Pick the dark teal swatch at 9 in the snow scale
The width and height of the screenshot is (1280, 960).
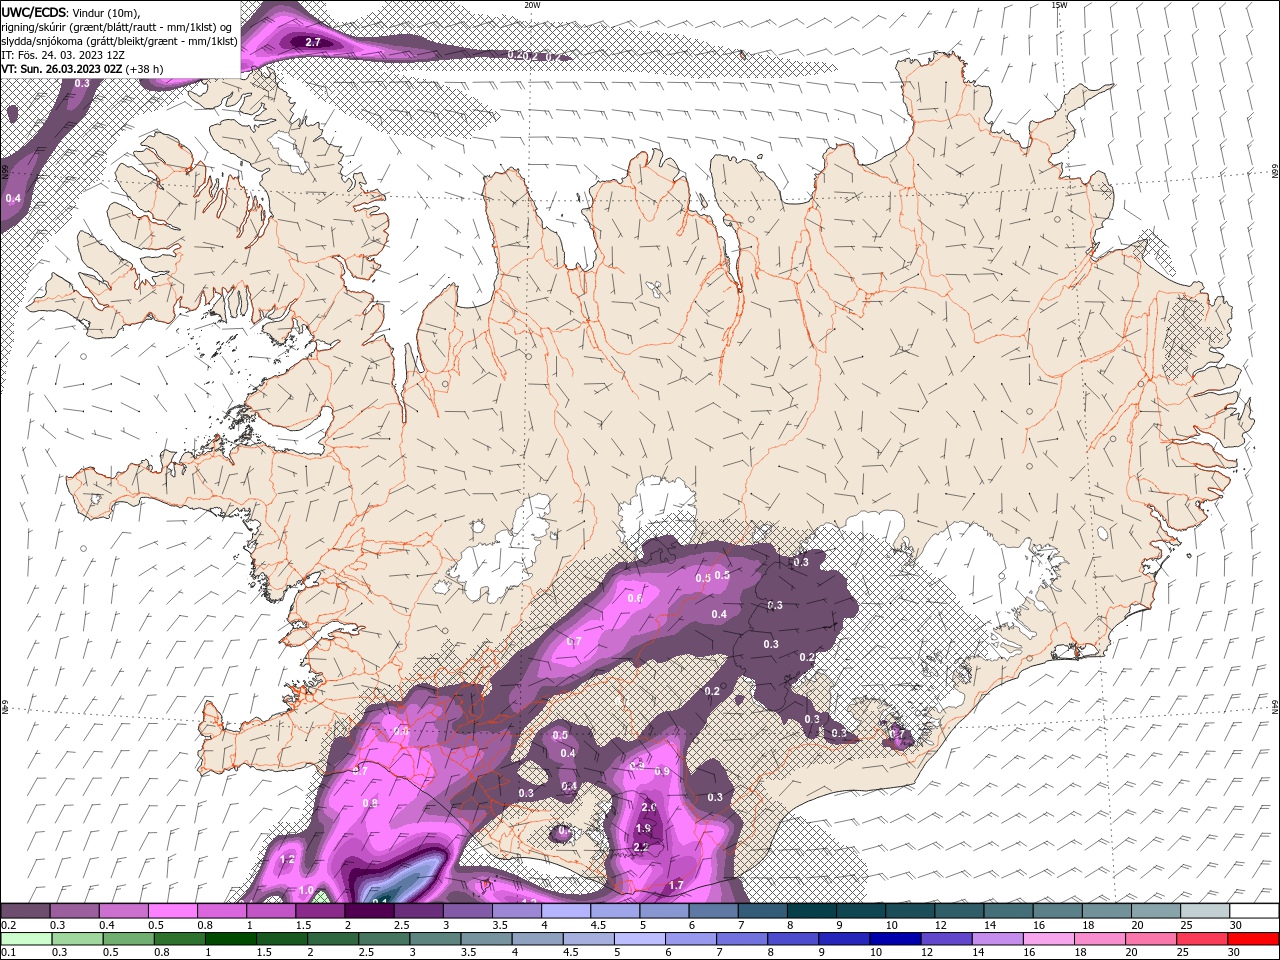(x=859, y=911)
